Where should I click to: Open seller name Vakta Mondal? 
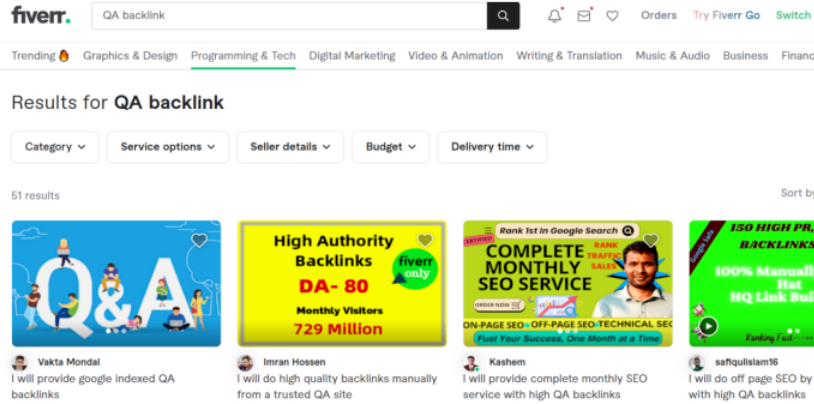point(69,362)
